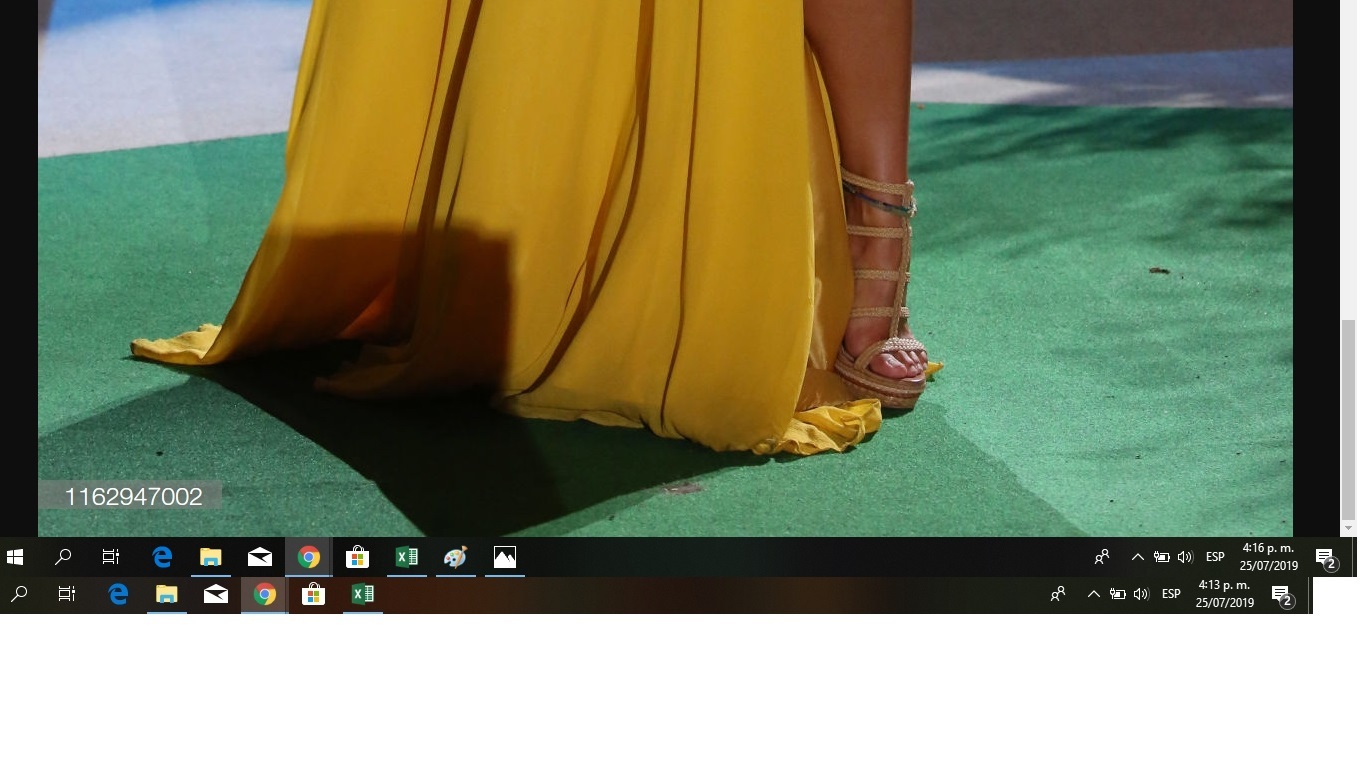Switch to Chrome in the upper taskbar
The height and width of the screenshot is (768, 1366).
pyautogui.click(x=309, y=557)
